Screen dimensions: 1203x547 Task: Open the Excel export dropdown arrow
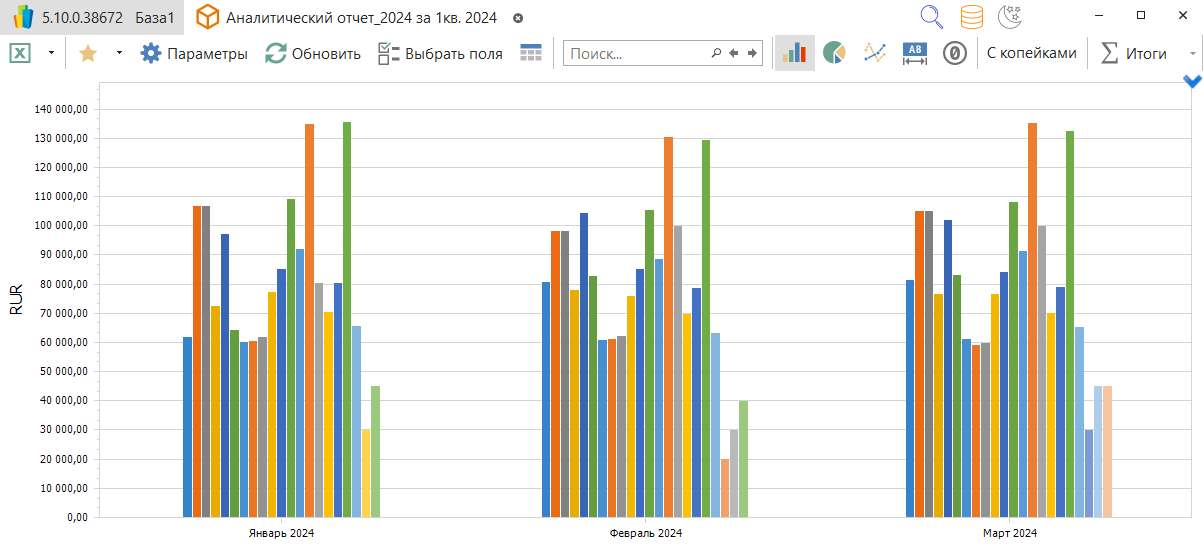click(51, 53)
